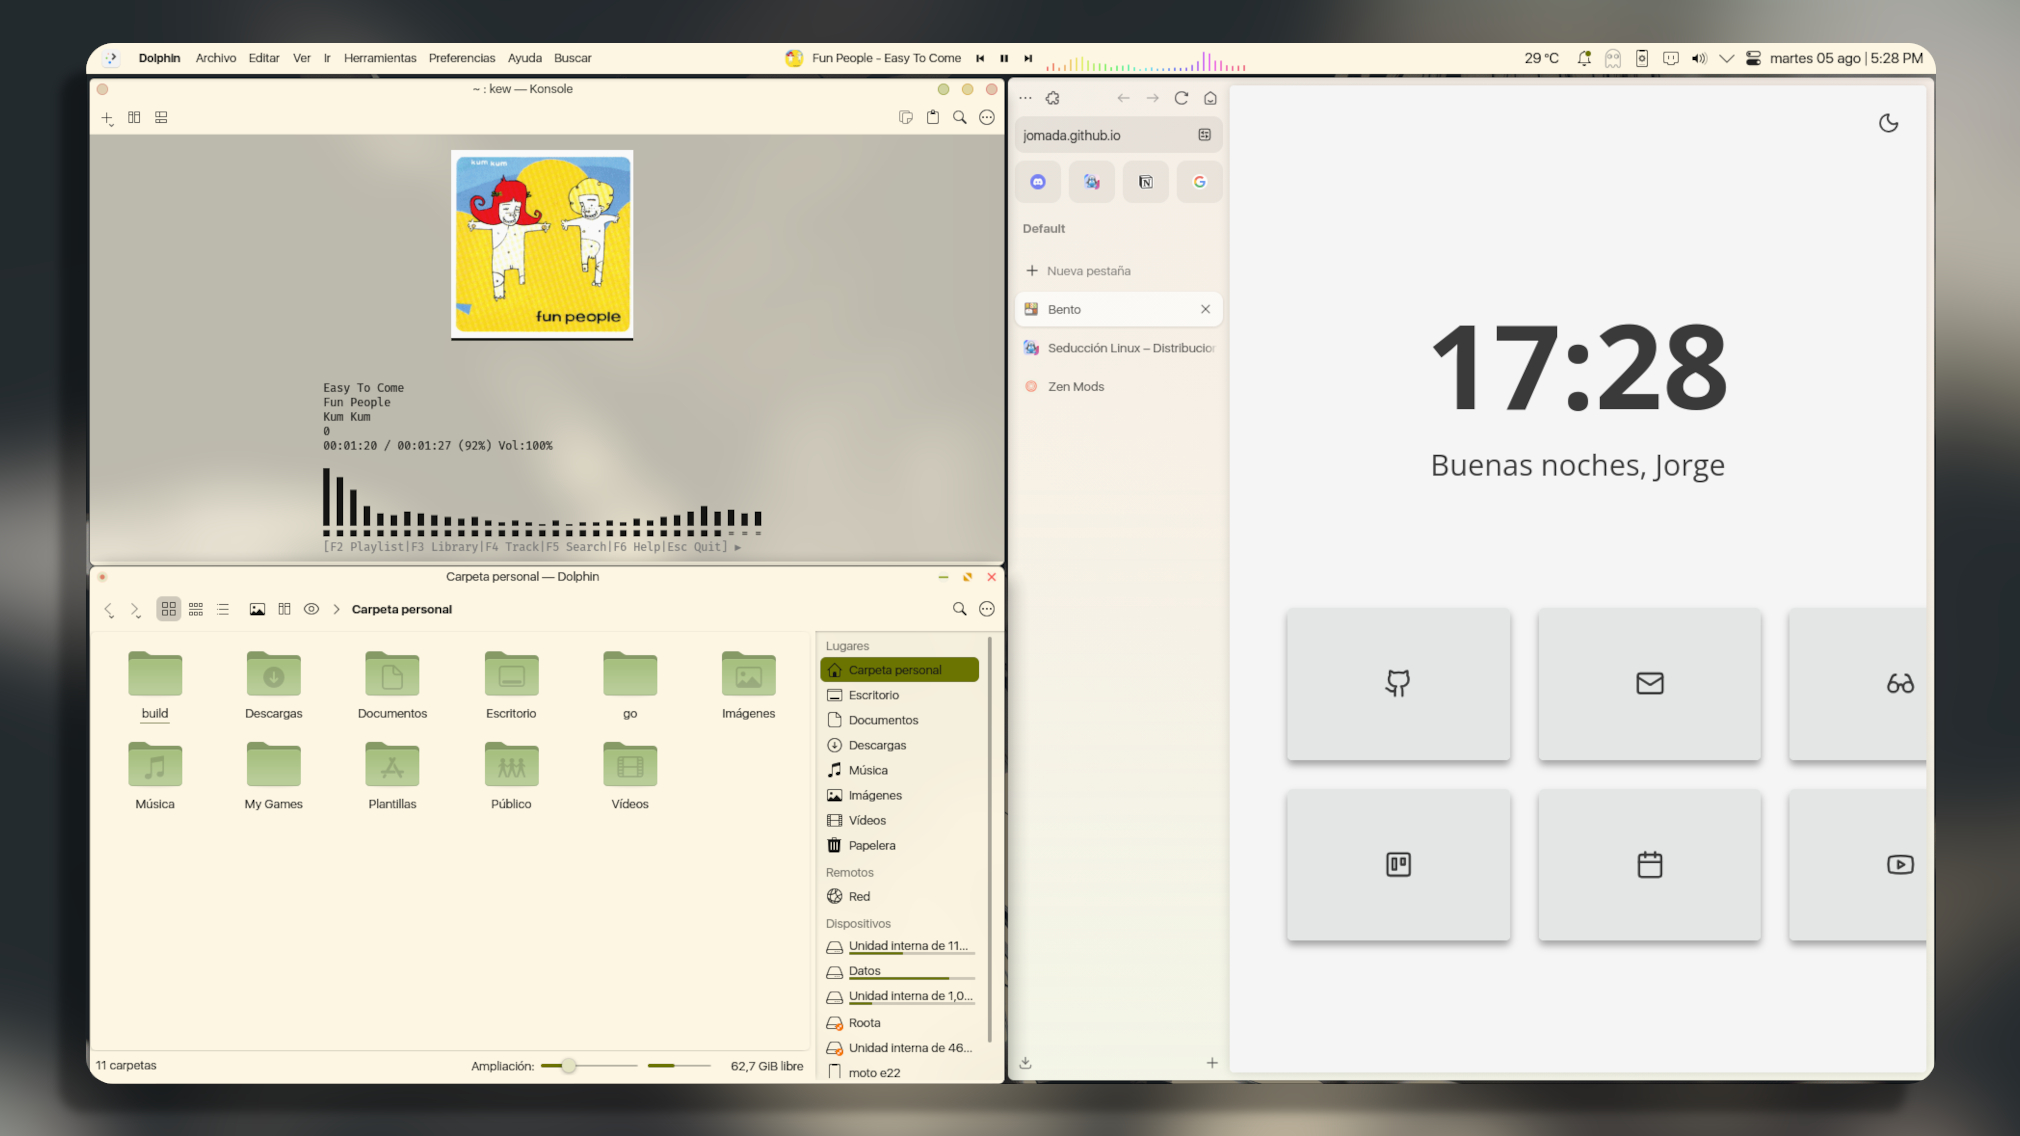2020x1136 pixels.
Task: Open Escritorio in Places panel
Action: coord(899,695)
